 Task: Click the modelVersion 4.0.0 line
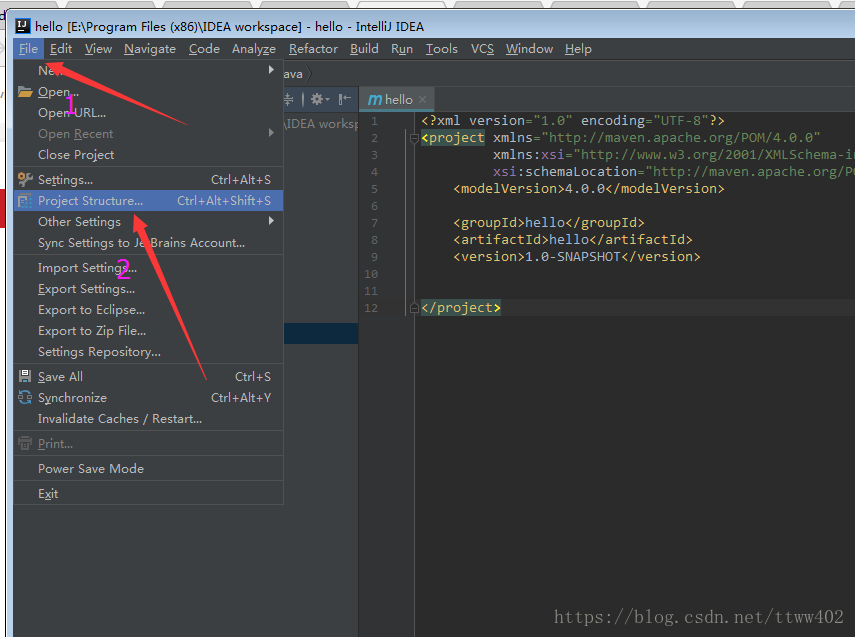[x=589, y=189]
